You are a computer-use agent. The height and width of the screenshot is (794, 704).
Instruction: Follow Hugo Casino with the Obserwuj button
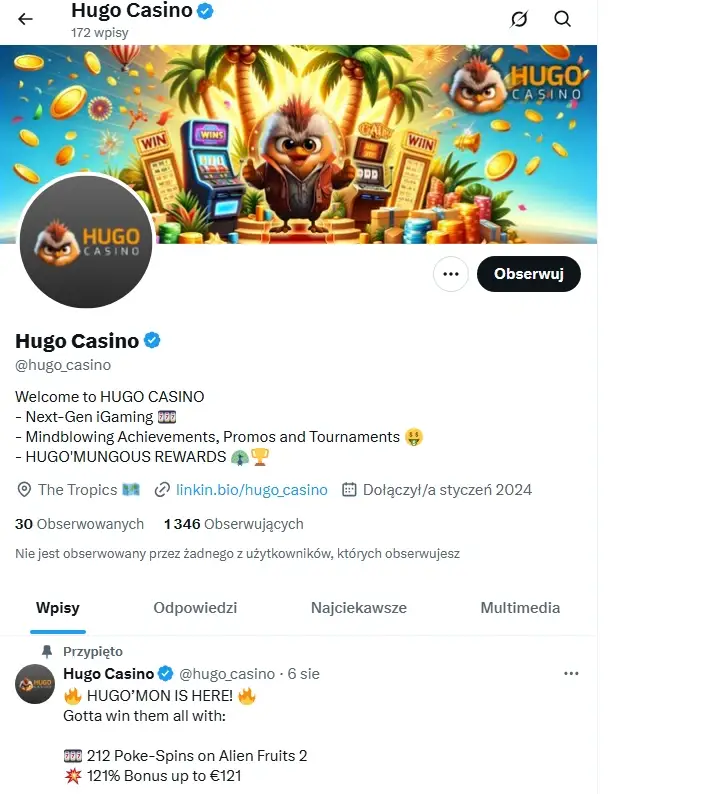coord(529,274)
